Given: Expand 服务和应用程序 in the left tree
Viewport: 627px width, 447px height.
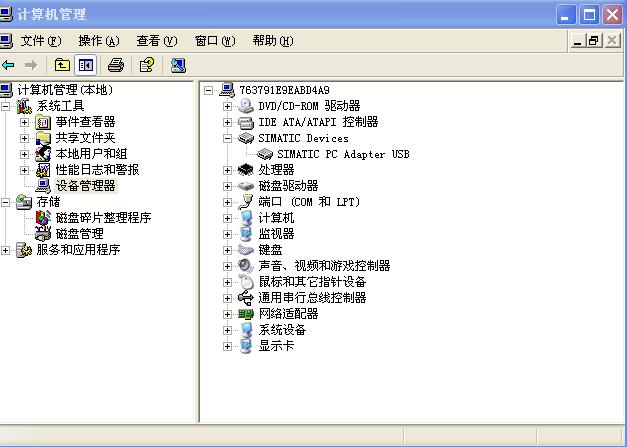Looking at the screenshot, I should click(x=7, y=250).
